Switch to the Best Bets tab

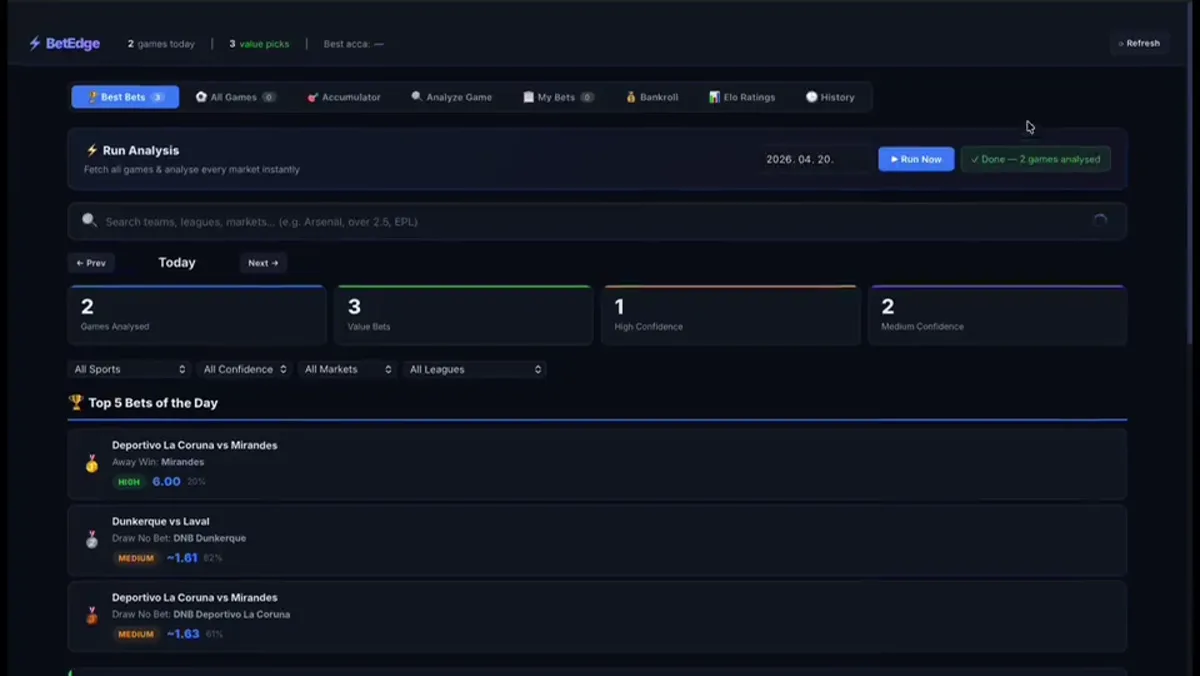(x=125, y=97)
